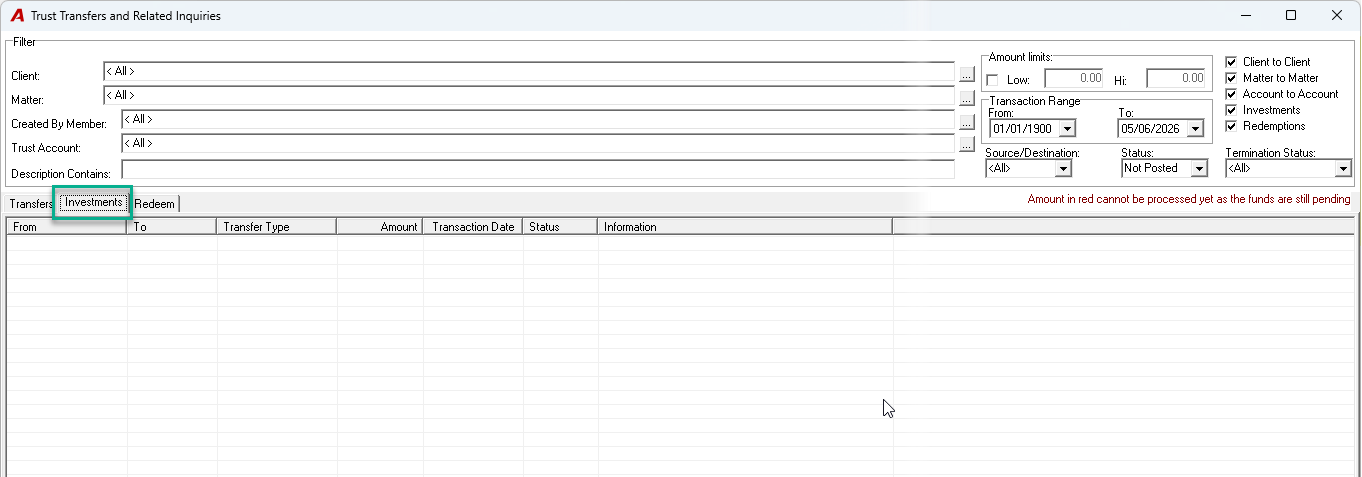This screenshot has width=1362, height=477.
Task: Uncheck the Investments filter checkbox
Action: point(1231,110)
